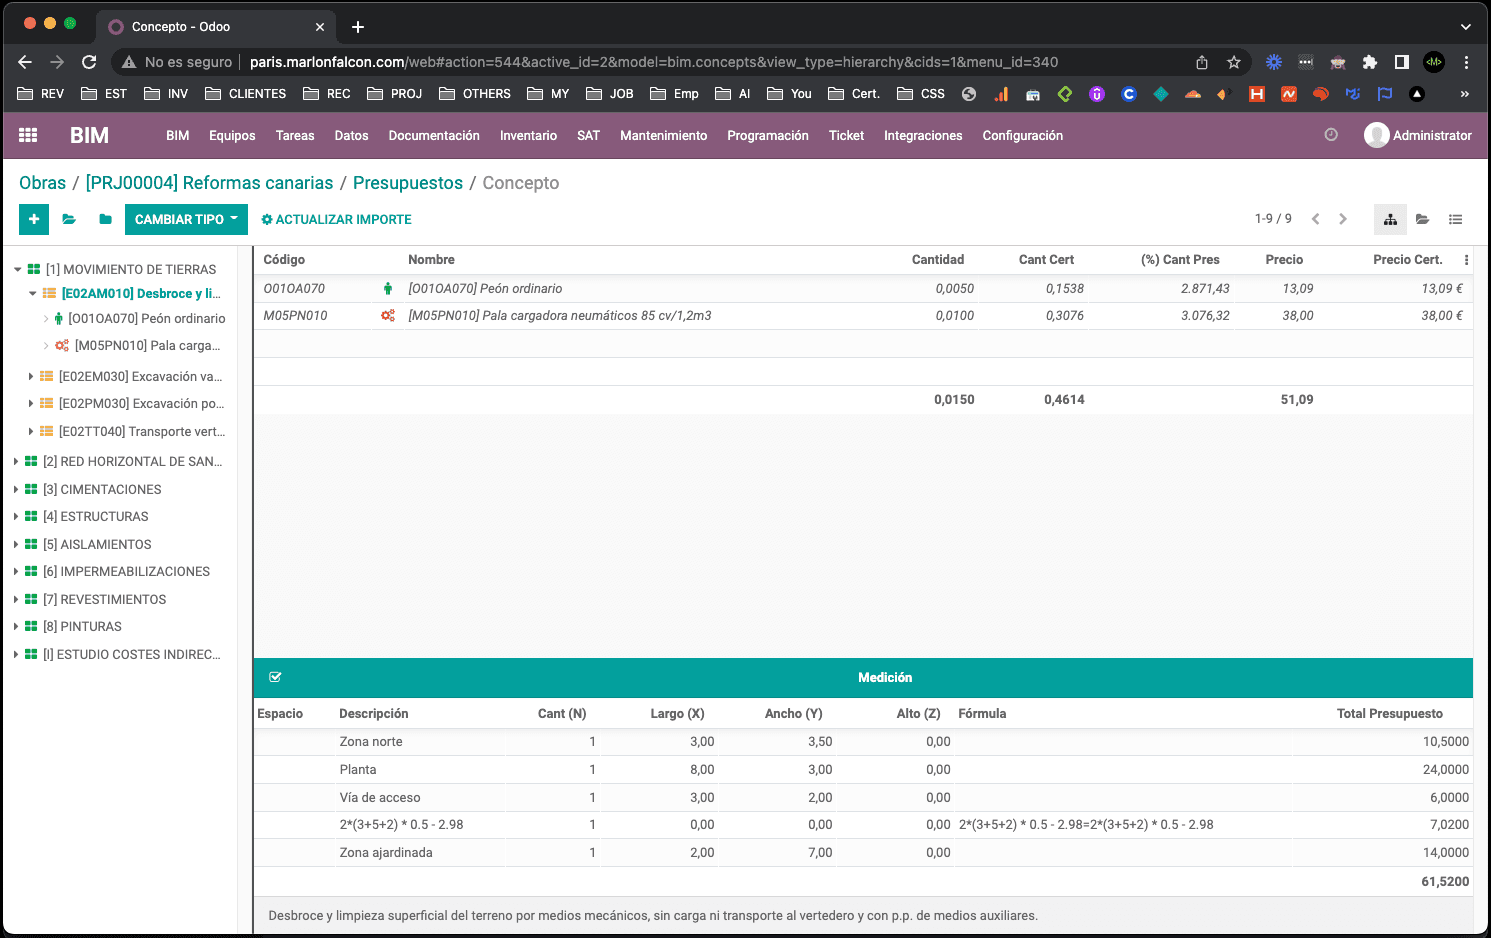Click ACTUALIZAR IMPORTE button

coord(336,219)
